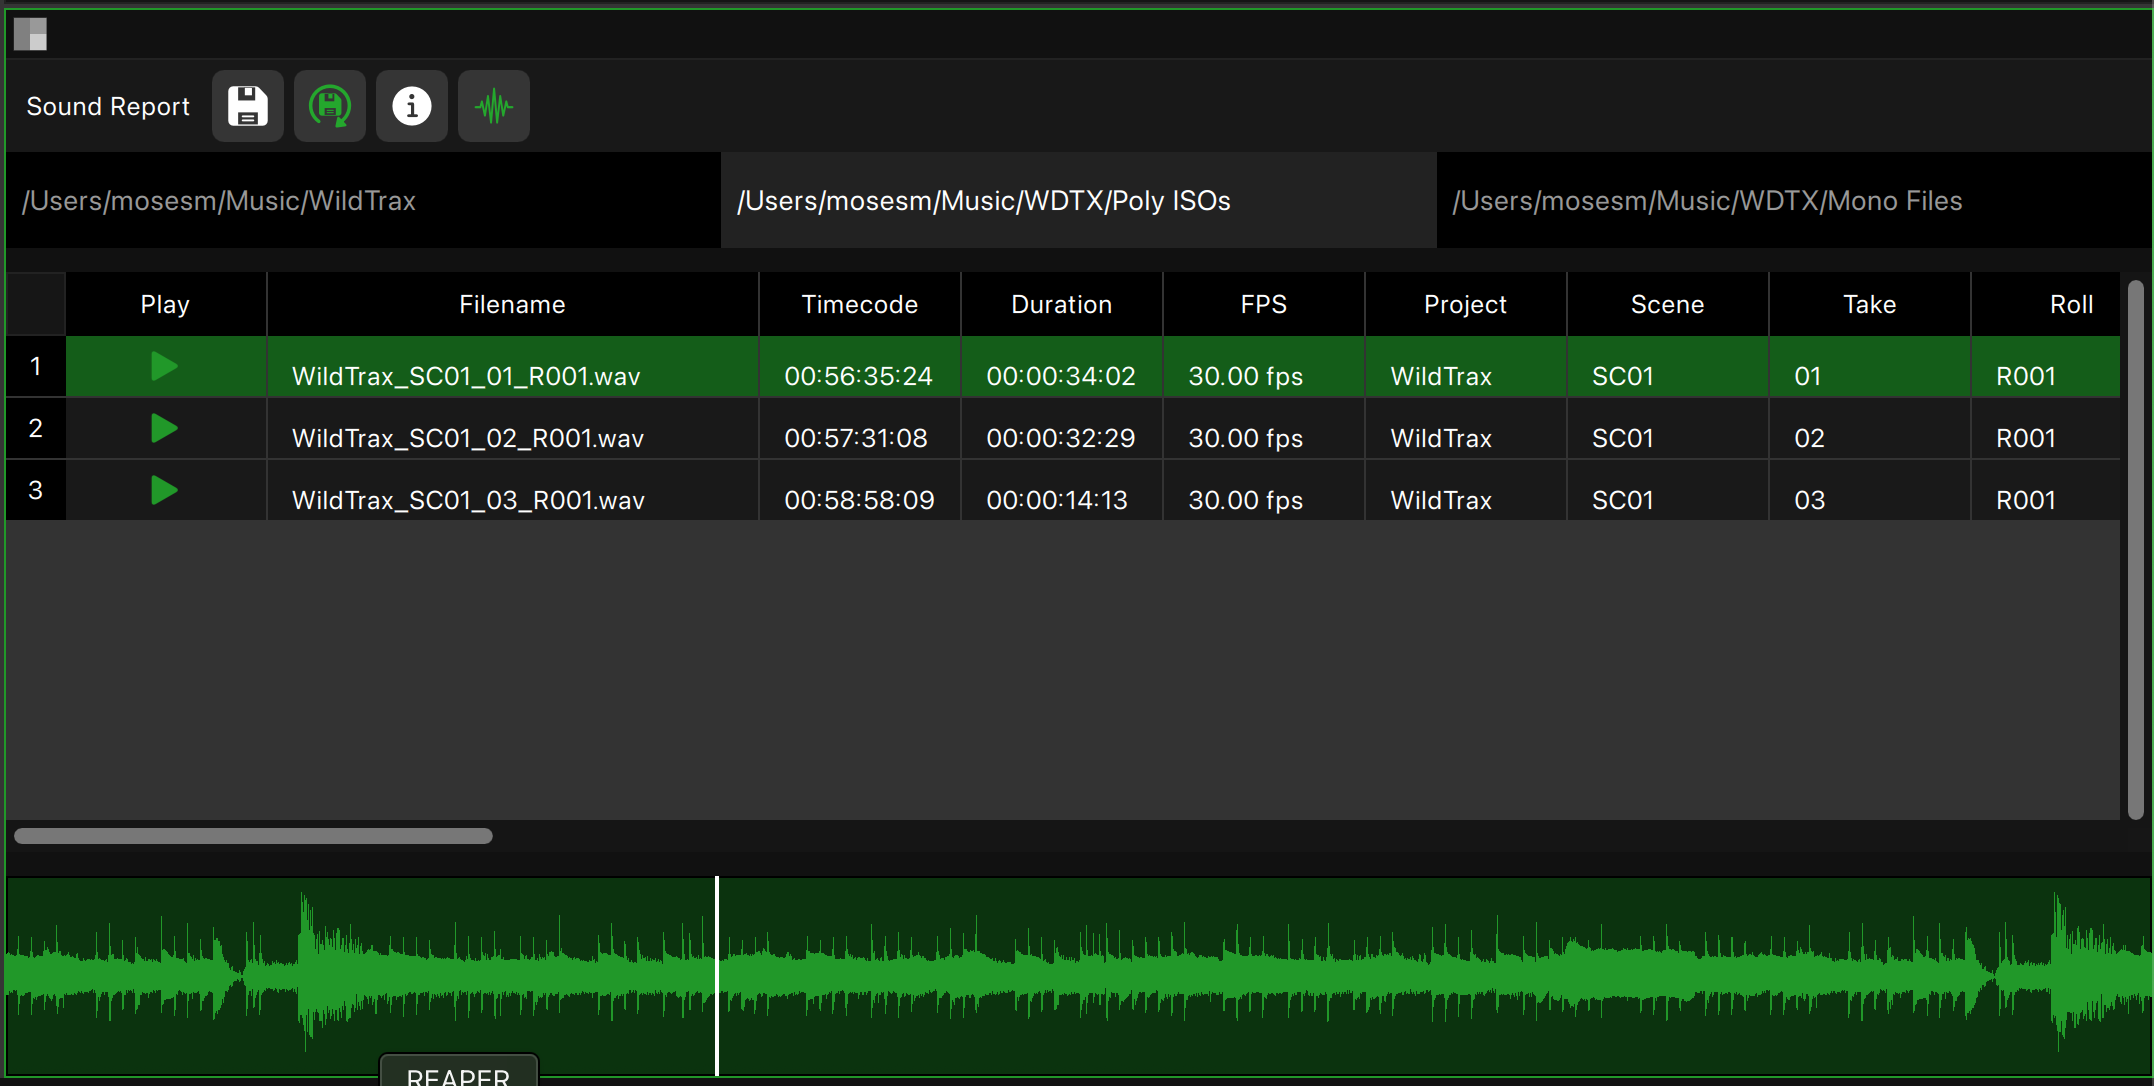Open the info icon button
Image resolution: width=2154 pixels, height=1086 pixels.
(x=411, y=106)
